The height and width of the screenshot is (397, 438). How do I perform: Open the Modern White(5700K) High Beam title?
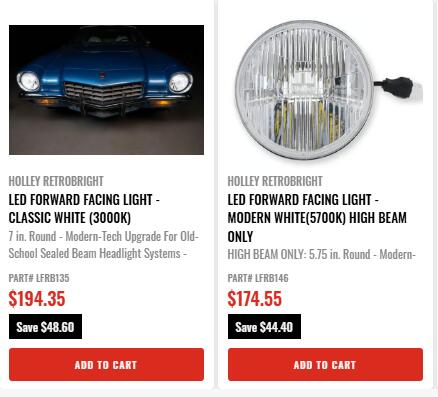(317, 218)
